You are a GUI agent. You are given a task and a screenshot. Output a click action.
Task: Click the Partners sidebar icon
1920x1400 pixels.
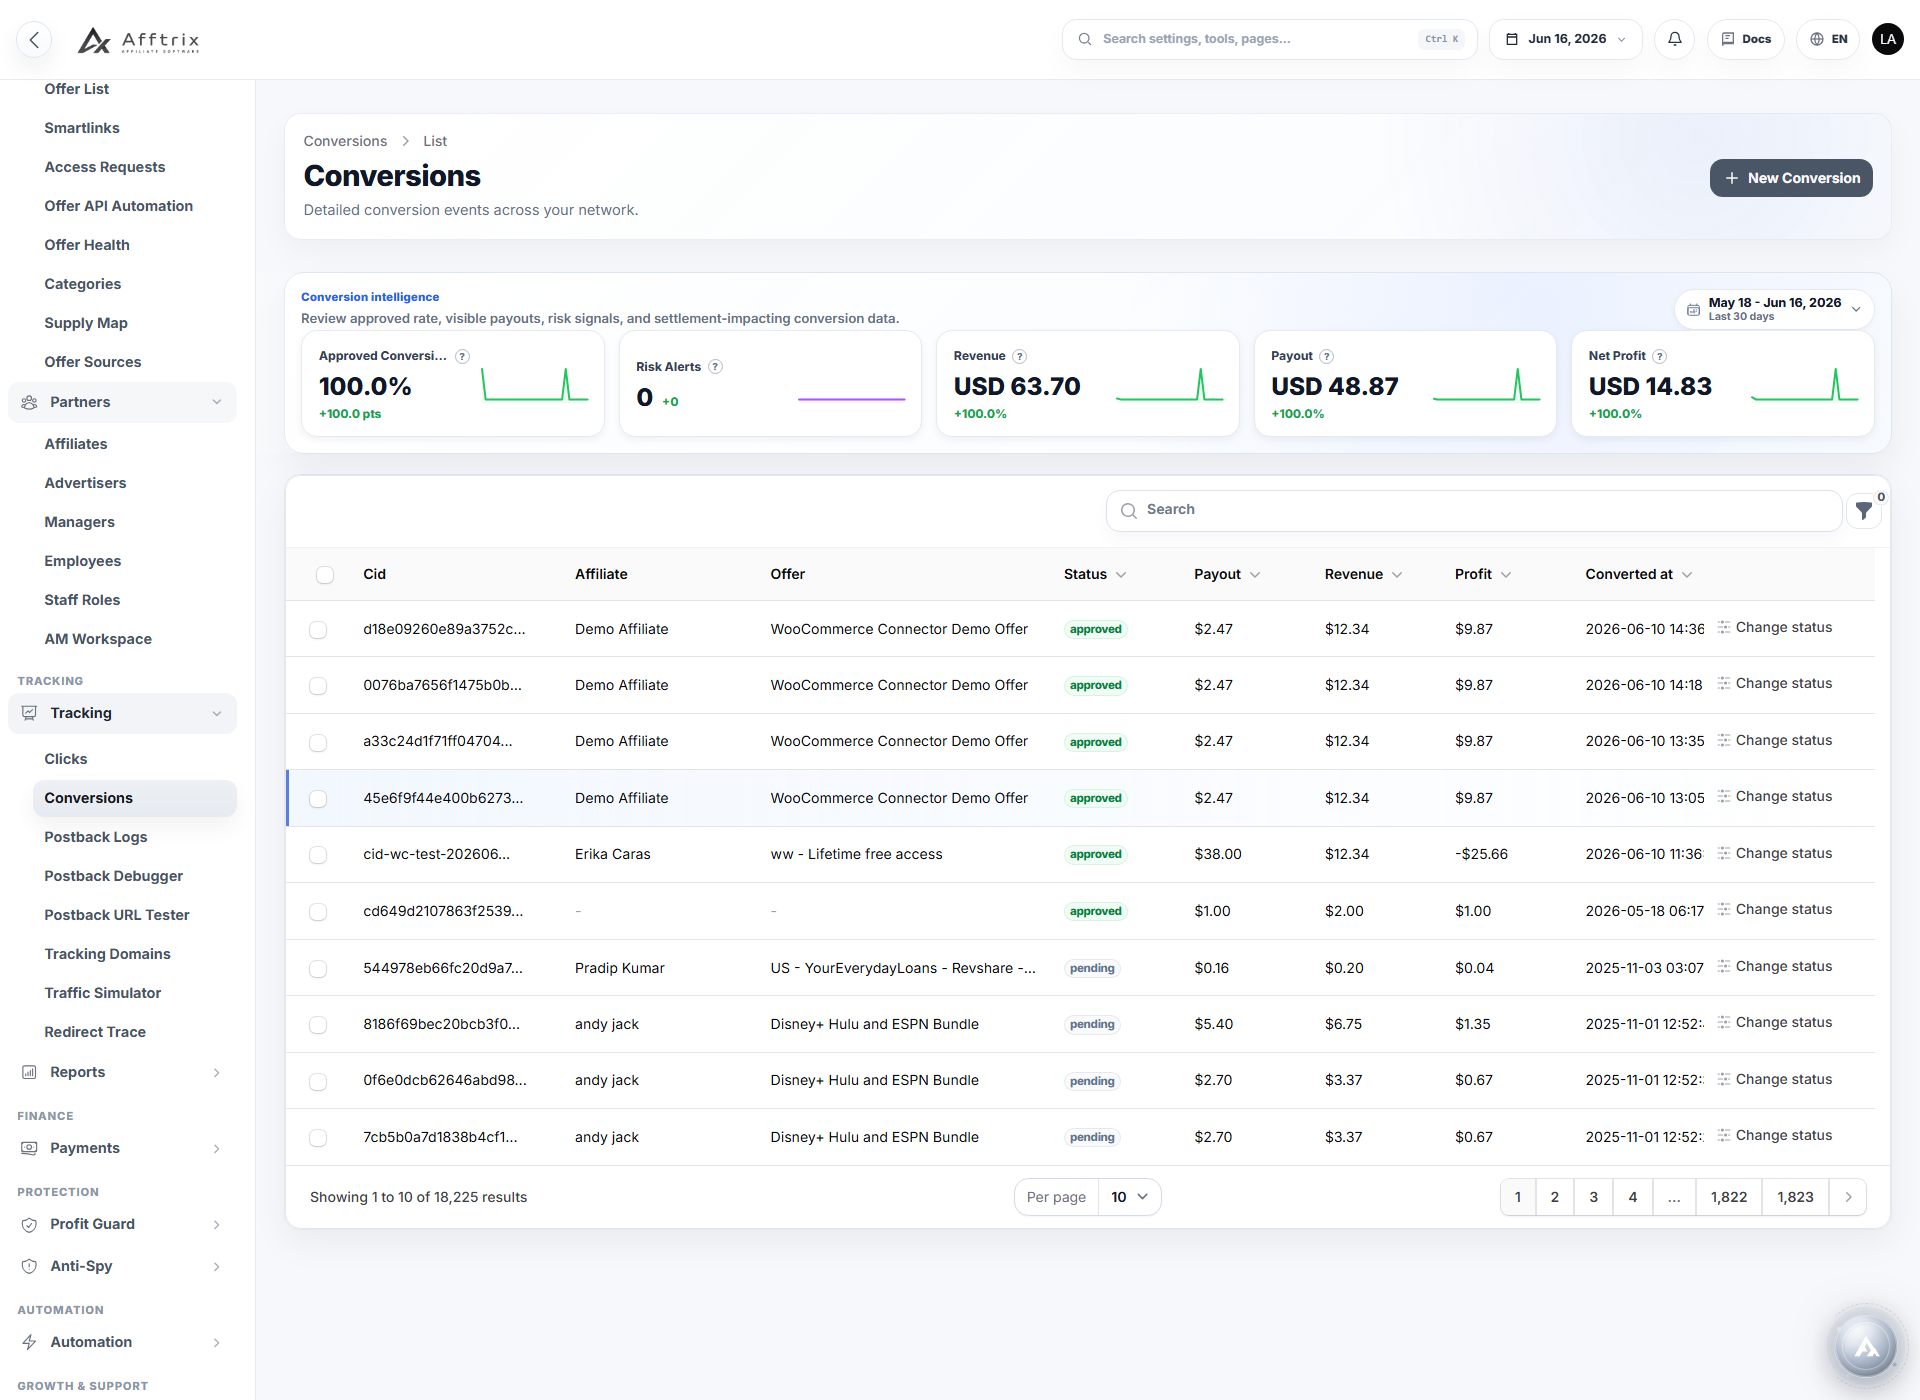click(30, 402)
